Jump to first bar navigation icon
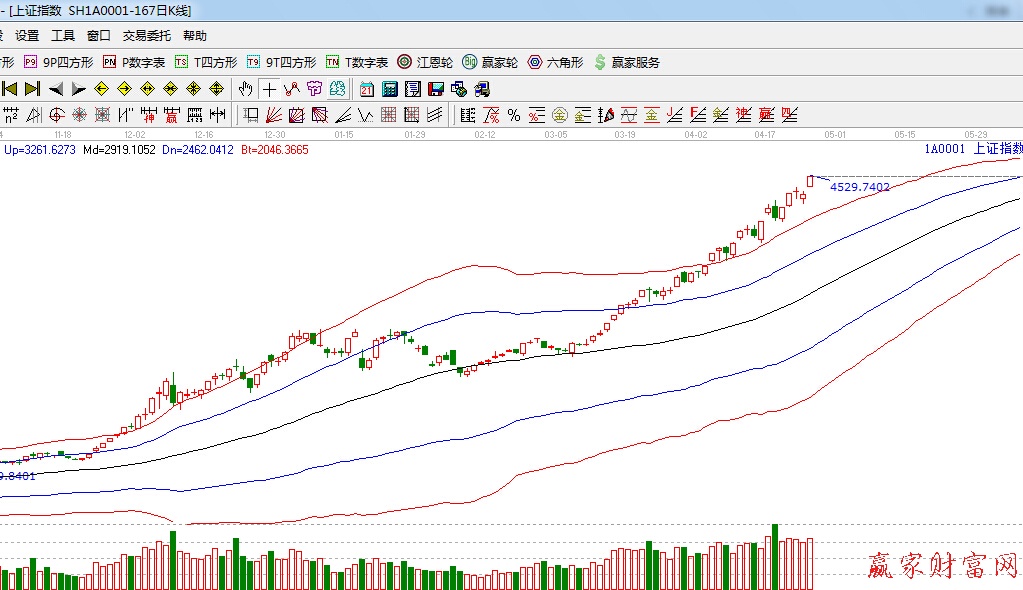Image resolution: width=1023 pixels, height=590 pixels. 10,88
